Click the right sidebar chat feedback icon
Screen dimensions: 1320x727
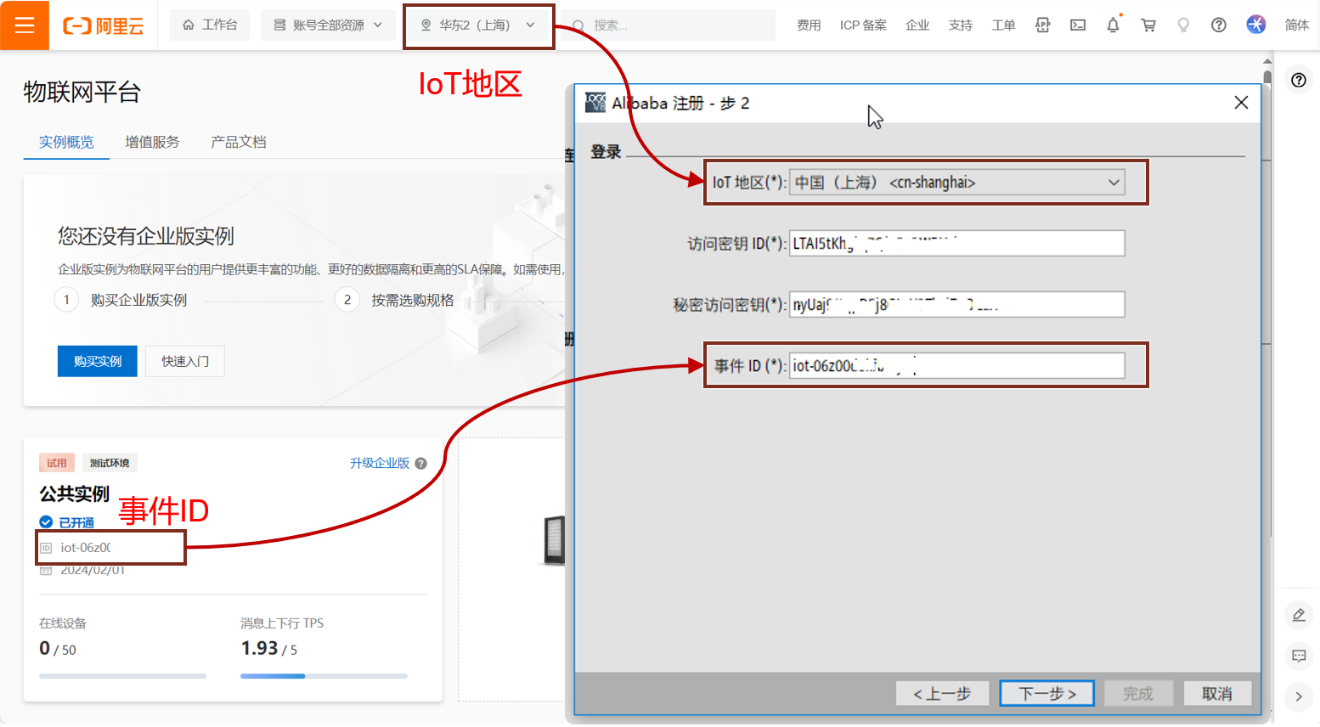click(1299, 656)
